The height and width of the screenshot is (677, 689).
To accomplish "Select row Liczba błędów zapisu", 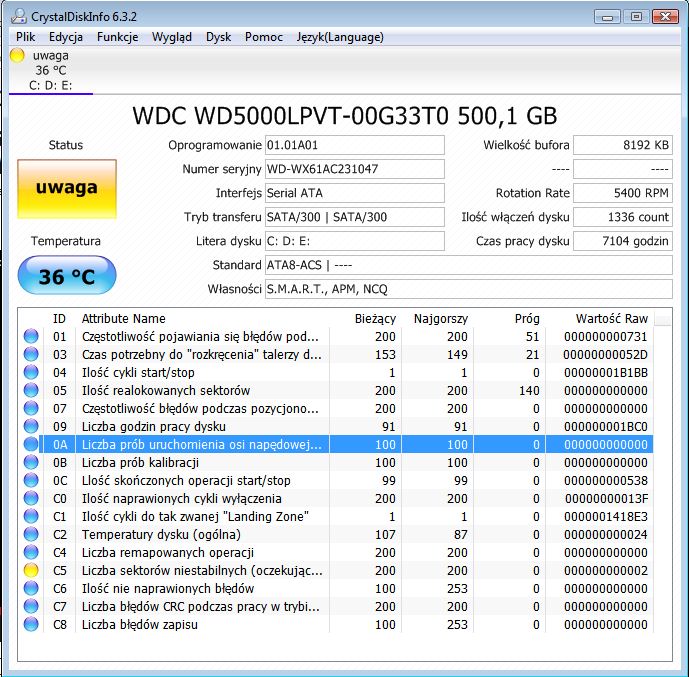I will point(337,624).
